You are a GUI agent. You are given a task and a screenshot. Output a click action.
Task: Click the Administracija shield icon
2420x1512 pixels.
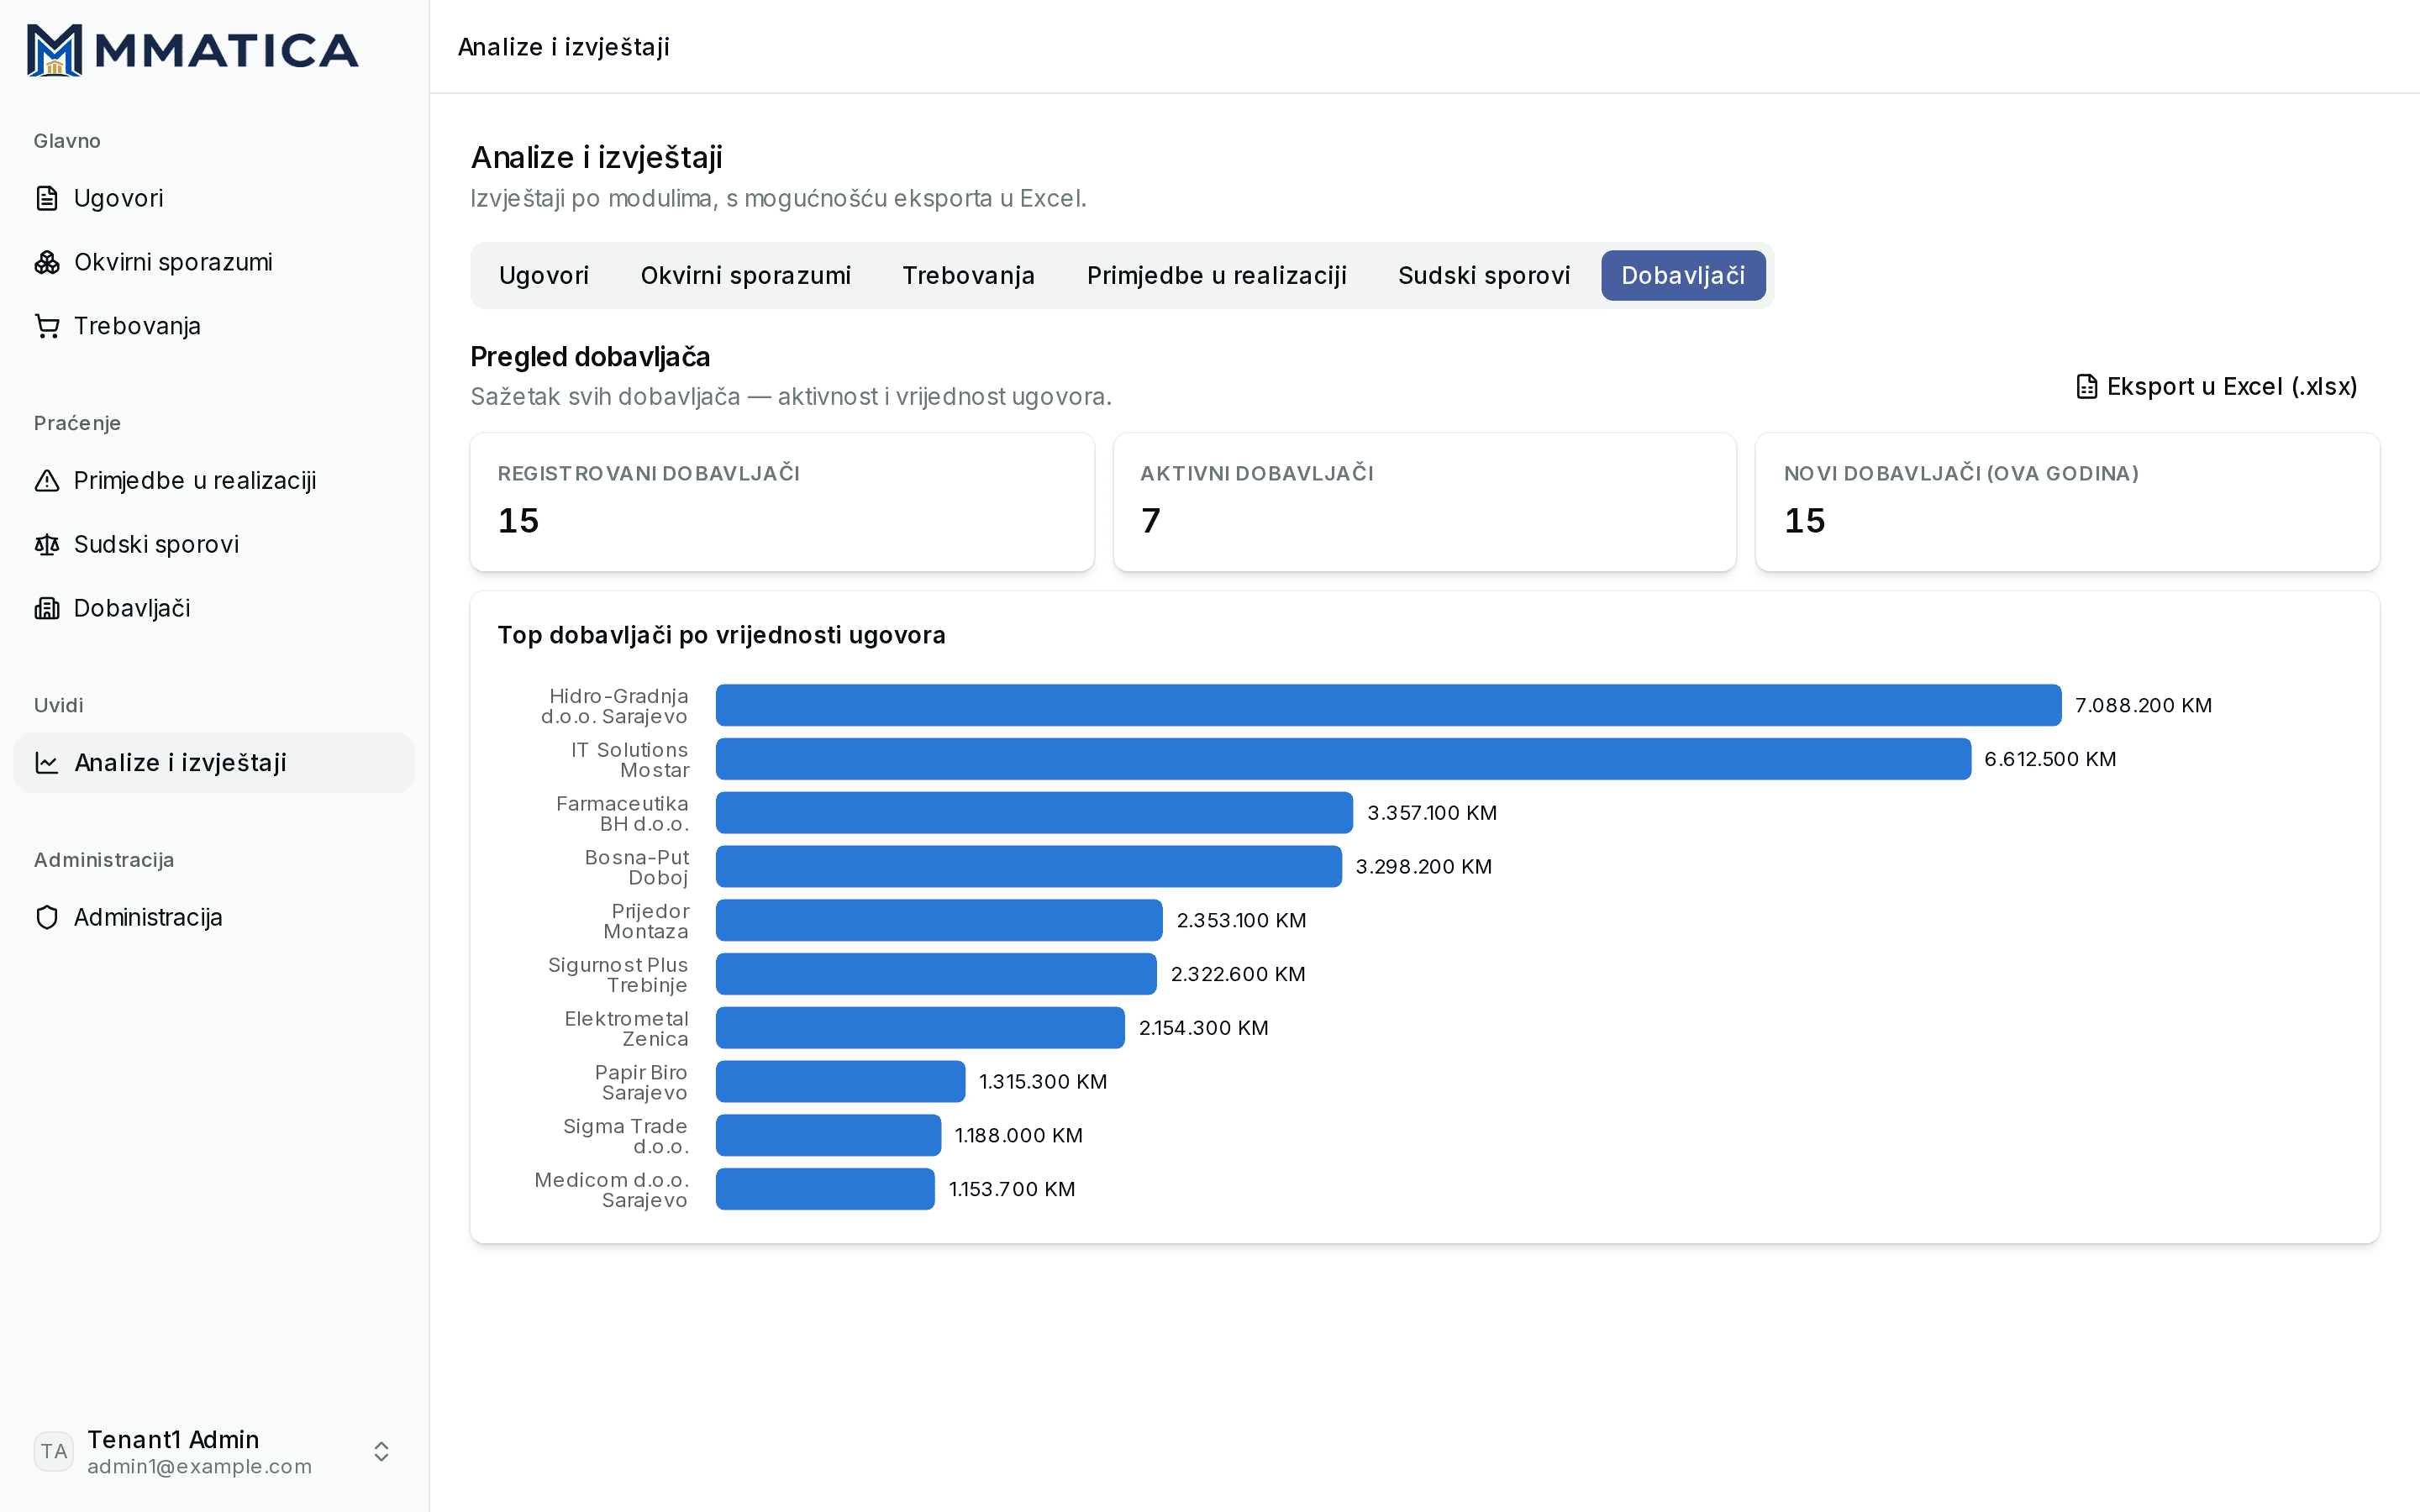pyautogui.click(x=47, y=917)
